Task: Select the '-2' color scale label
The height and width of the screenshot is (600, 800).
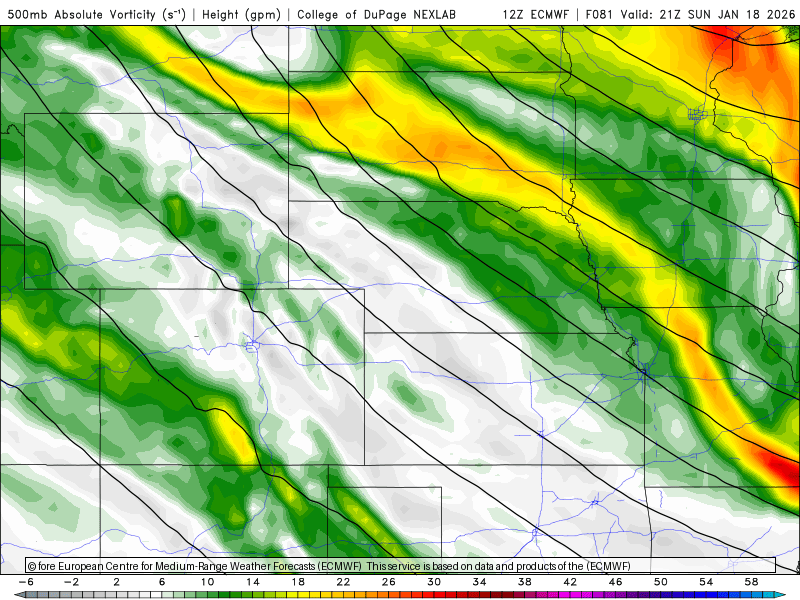Action: 71,582
